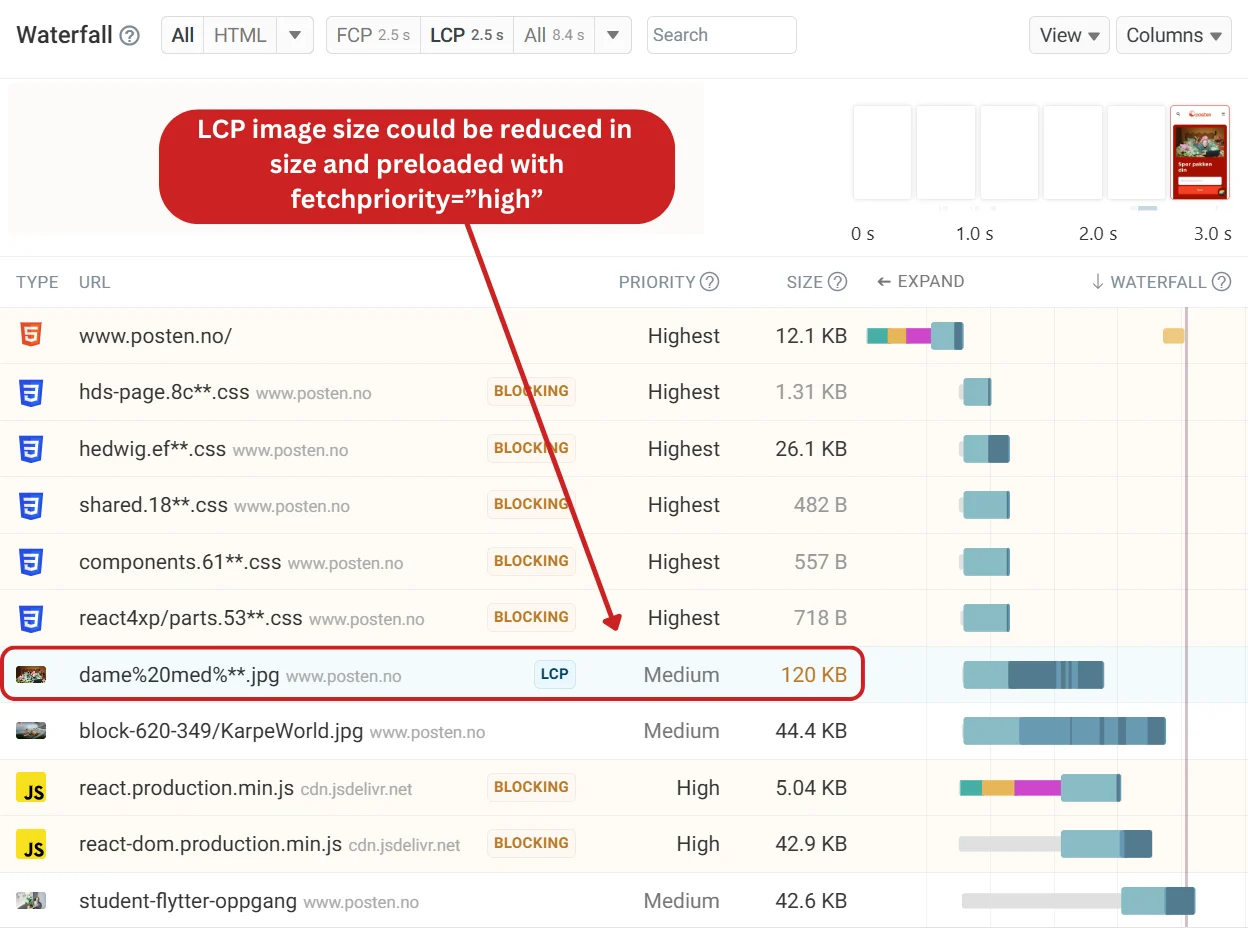Image resolution: width=1248 pixels, height=928 pixels.
Task: Select the LCP 2.5 s milestone tab
Action: tap(467, 35)
